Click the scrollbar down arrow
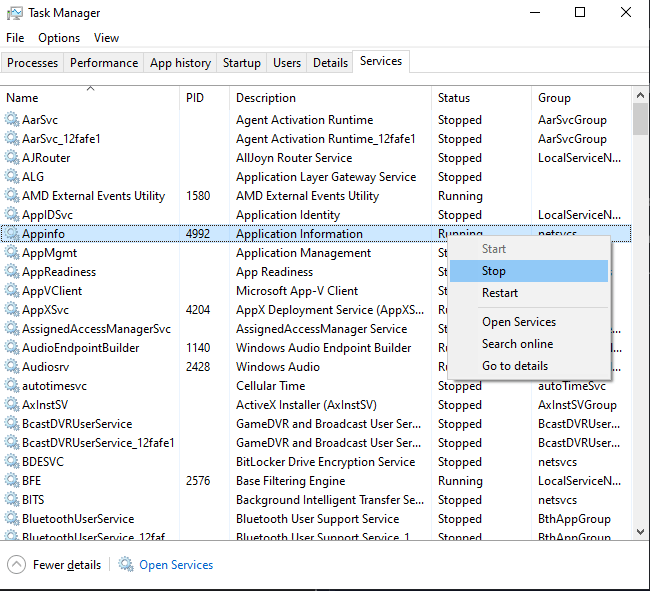Screen dimensions: 650x591 click(640, 532)
